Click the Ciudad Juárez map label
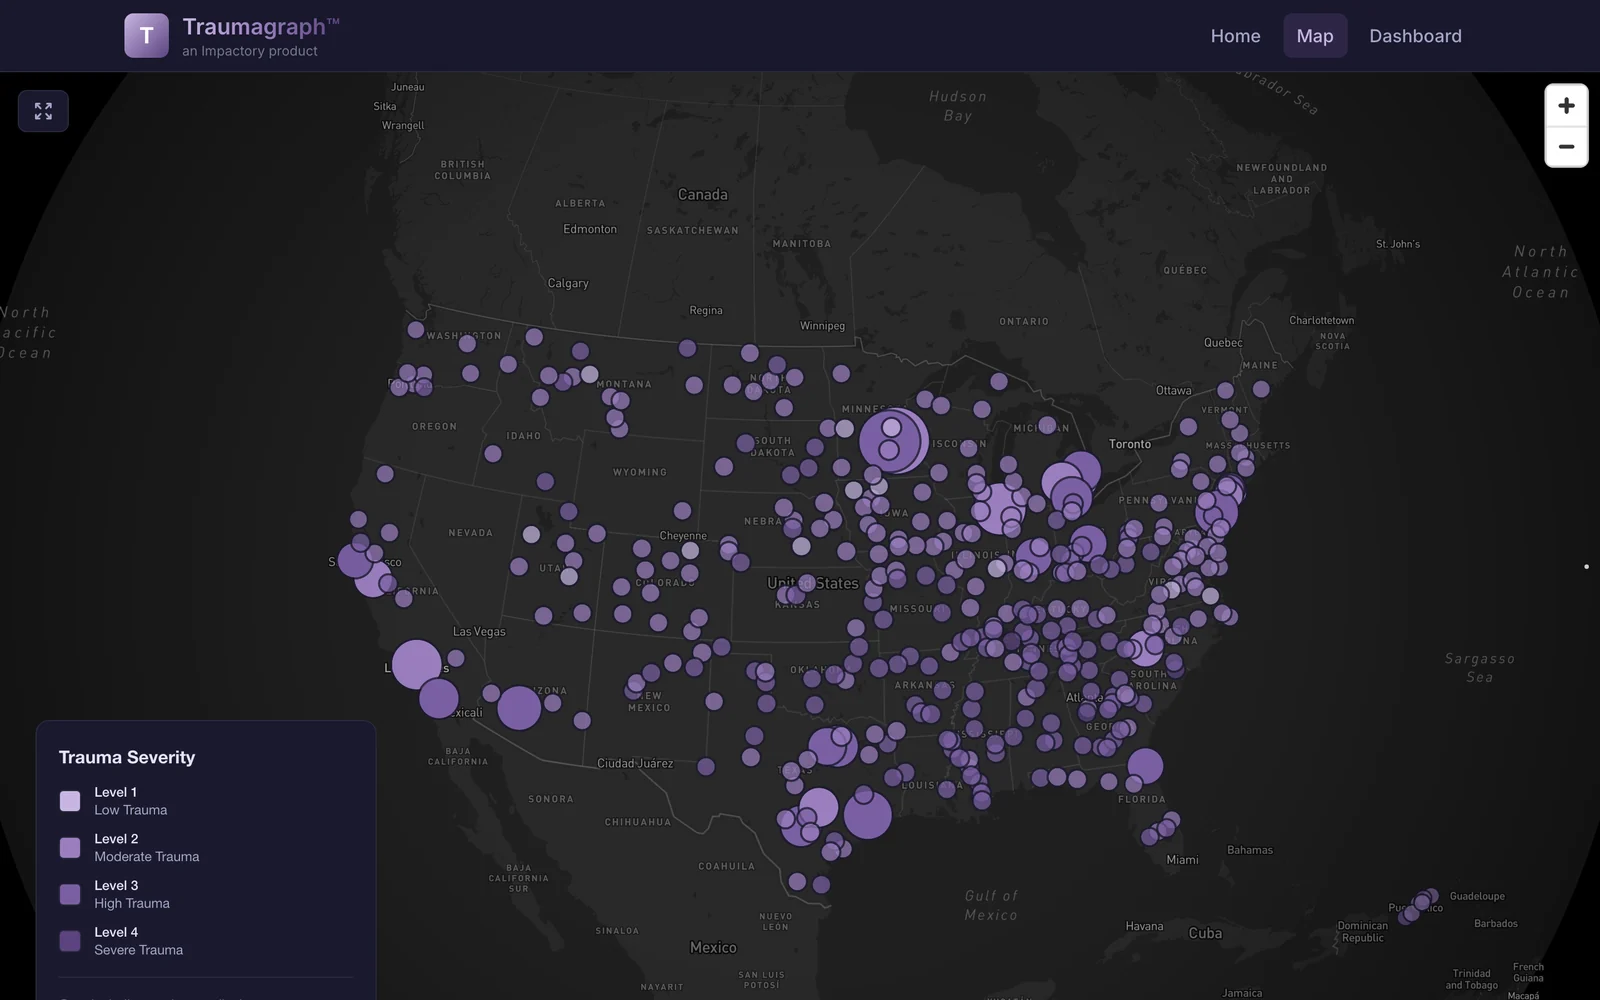This screenshot has height=1000, width=1600. tap(635, 763)
